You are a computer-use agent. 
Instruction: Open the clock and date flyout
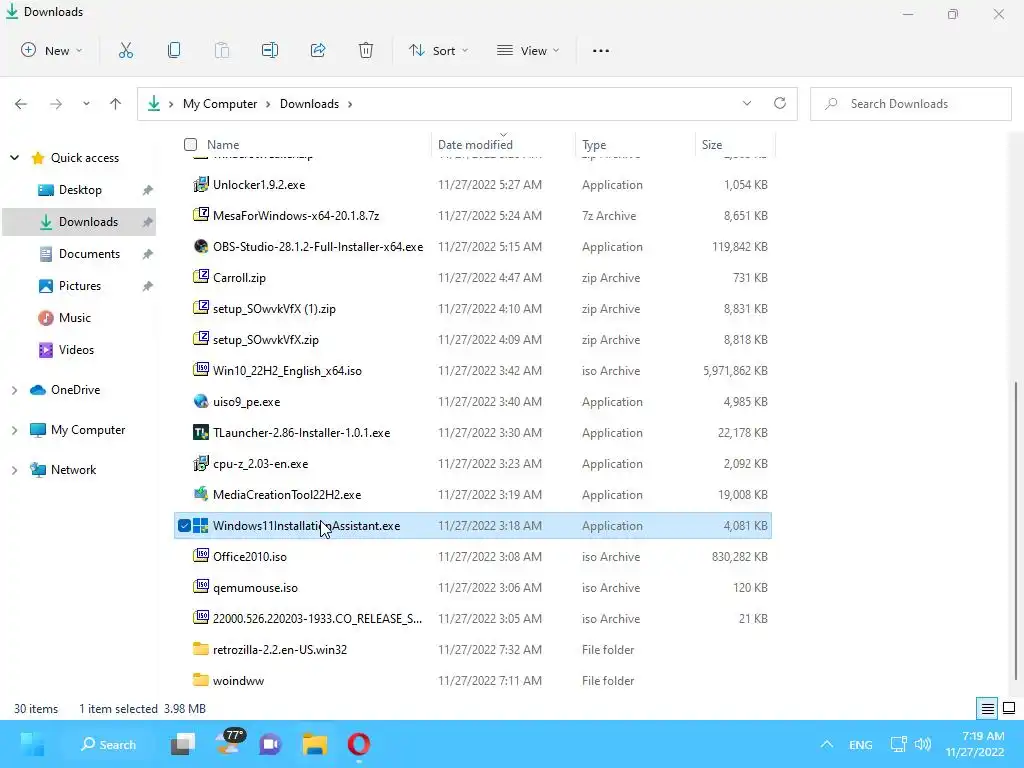tap(975, 744)
